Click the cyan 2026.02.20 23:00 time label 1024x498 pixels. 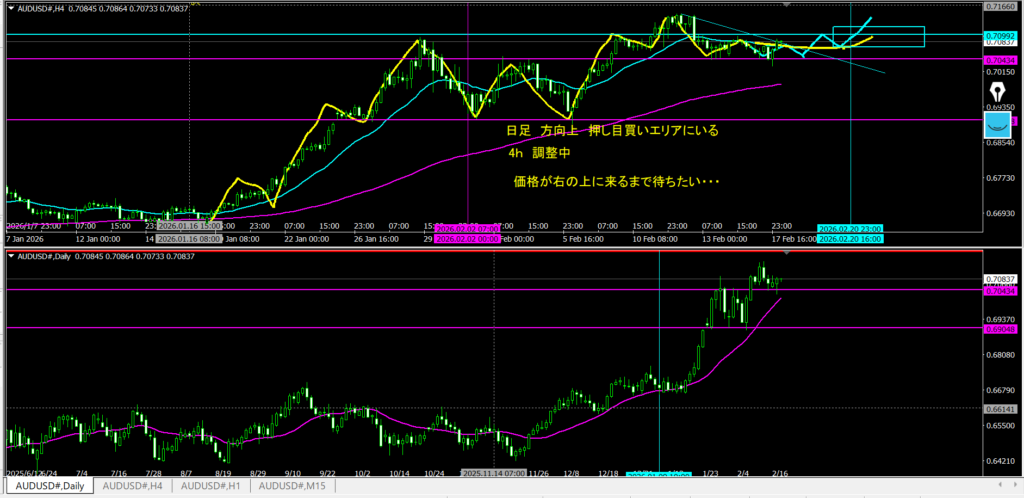850,229
